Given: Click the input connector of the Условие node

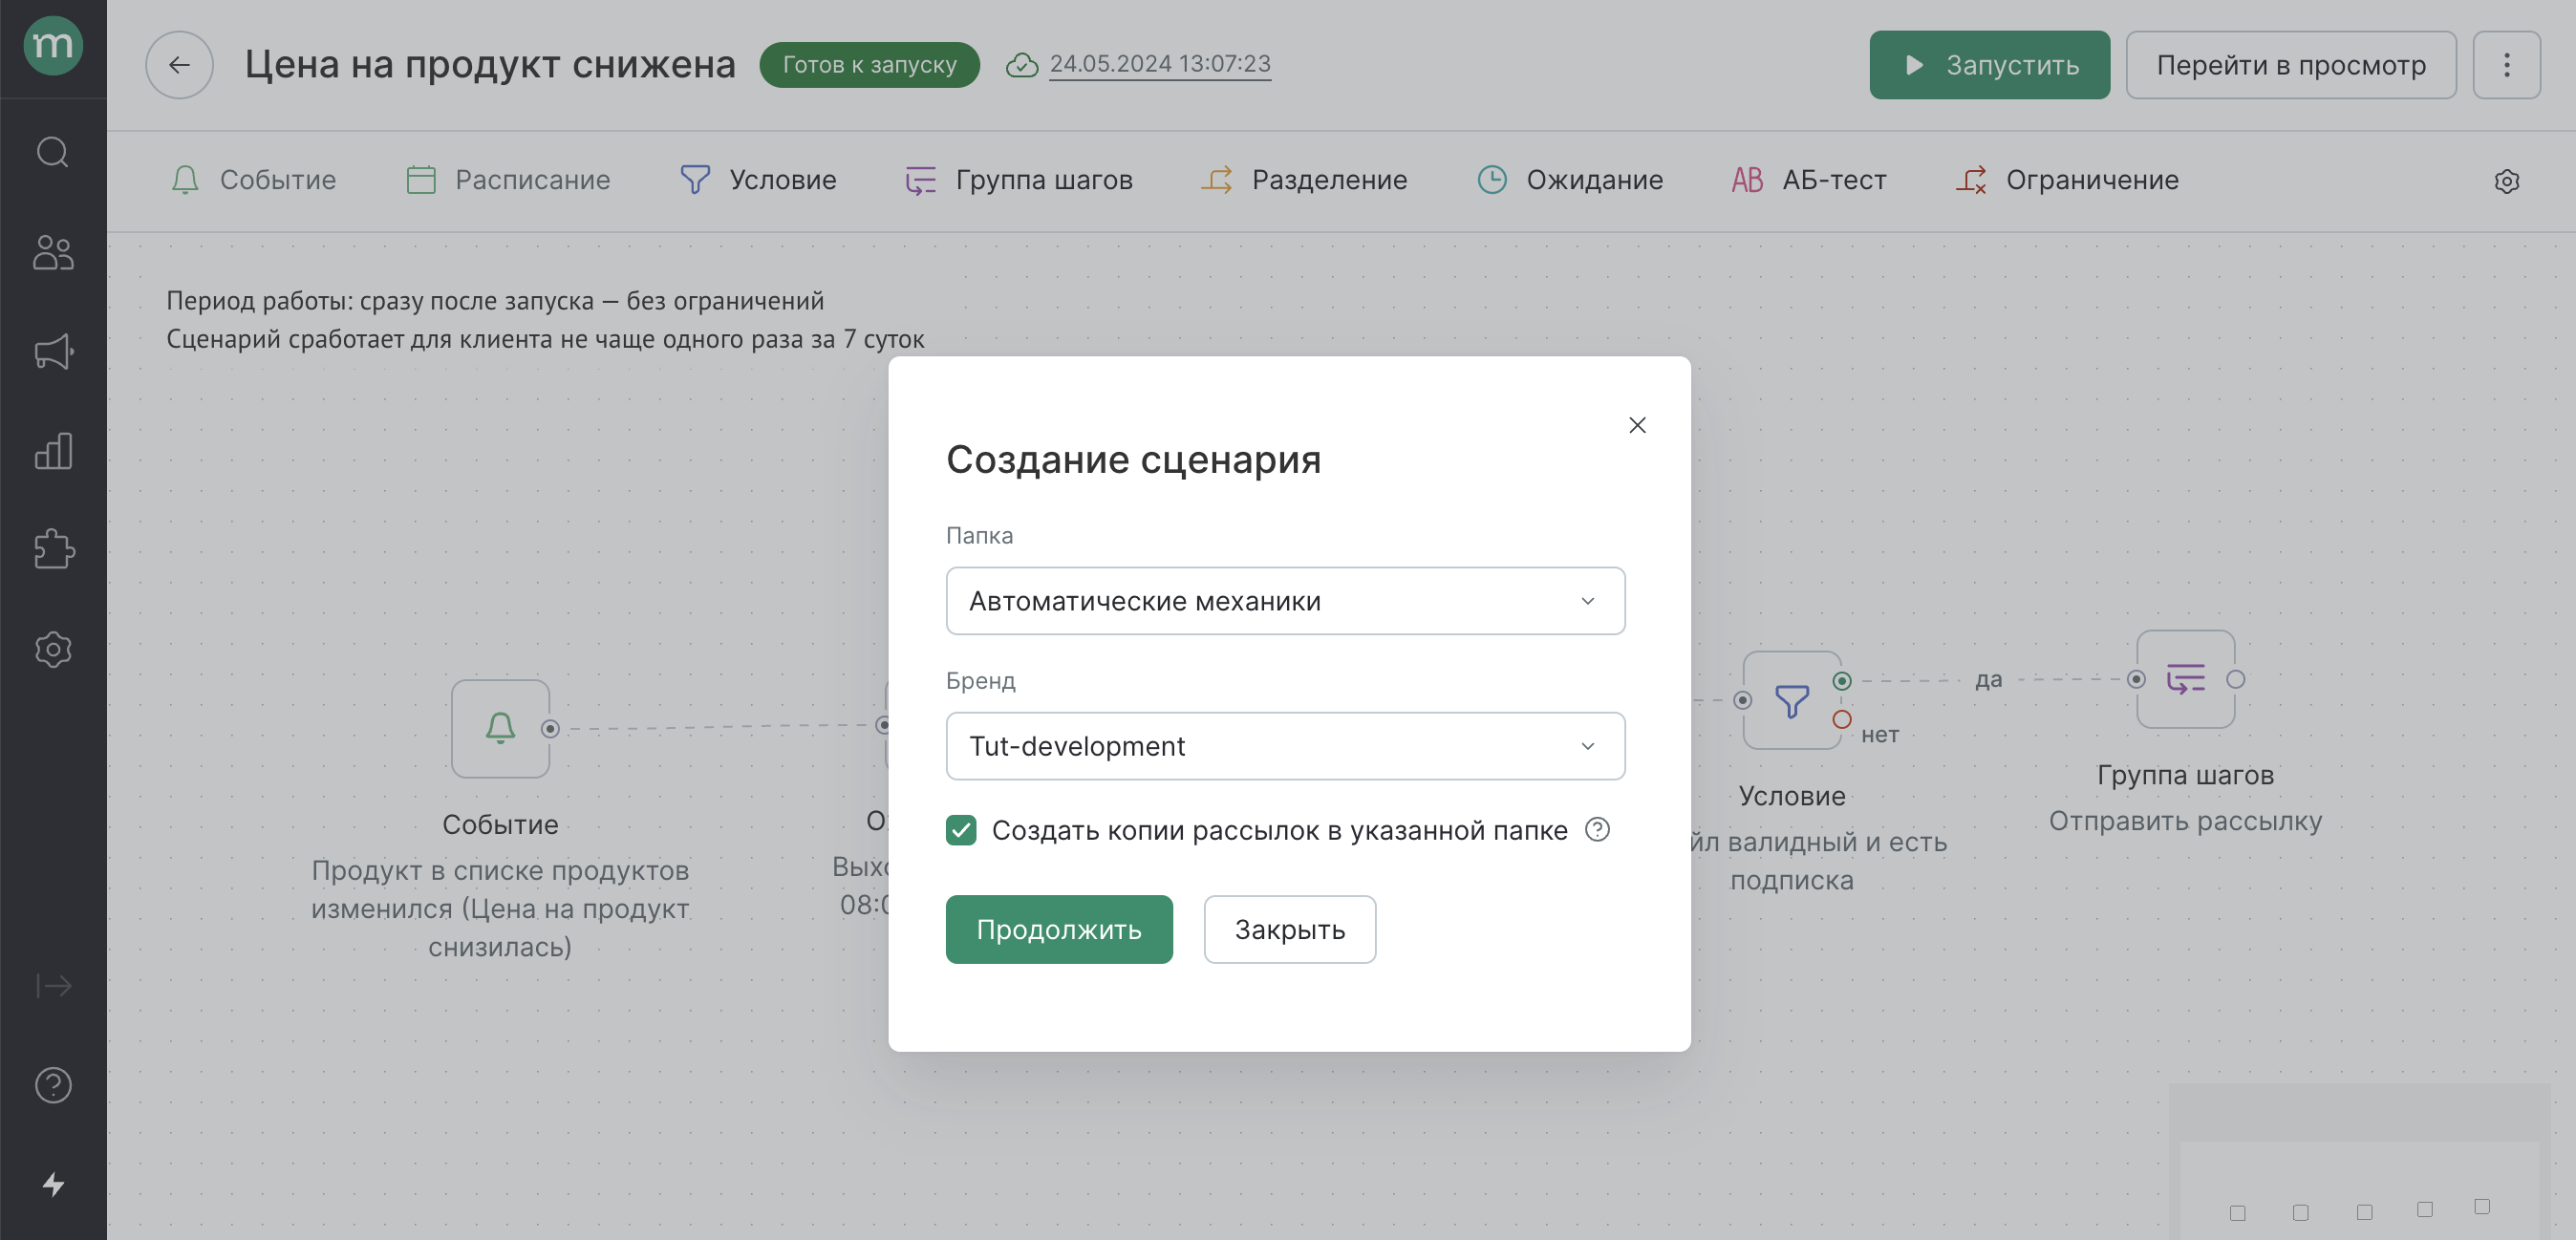Looking at the screenshot, I should (x=1742, y=700).
